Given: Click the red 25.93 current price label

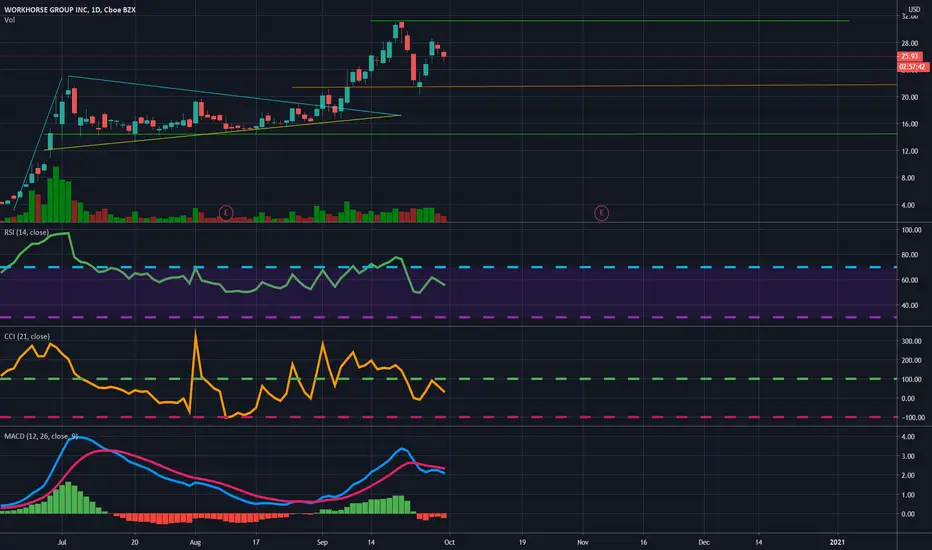Looking at the screenshot, I should (910, 56).
